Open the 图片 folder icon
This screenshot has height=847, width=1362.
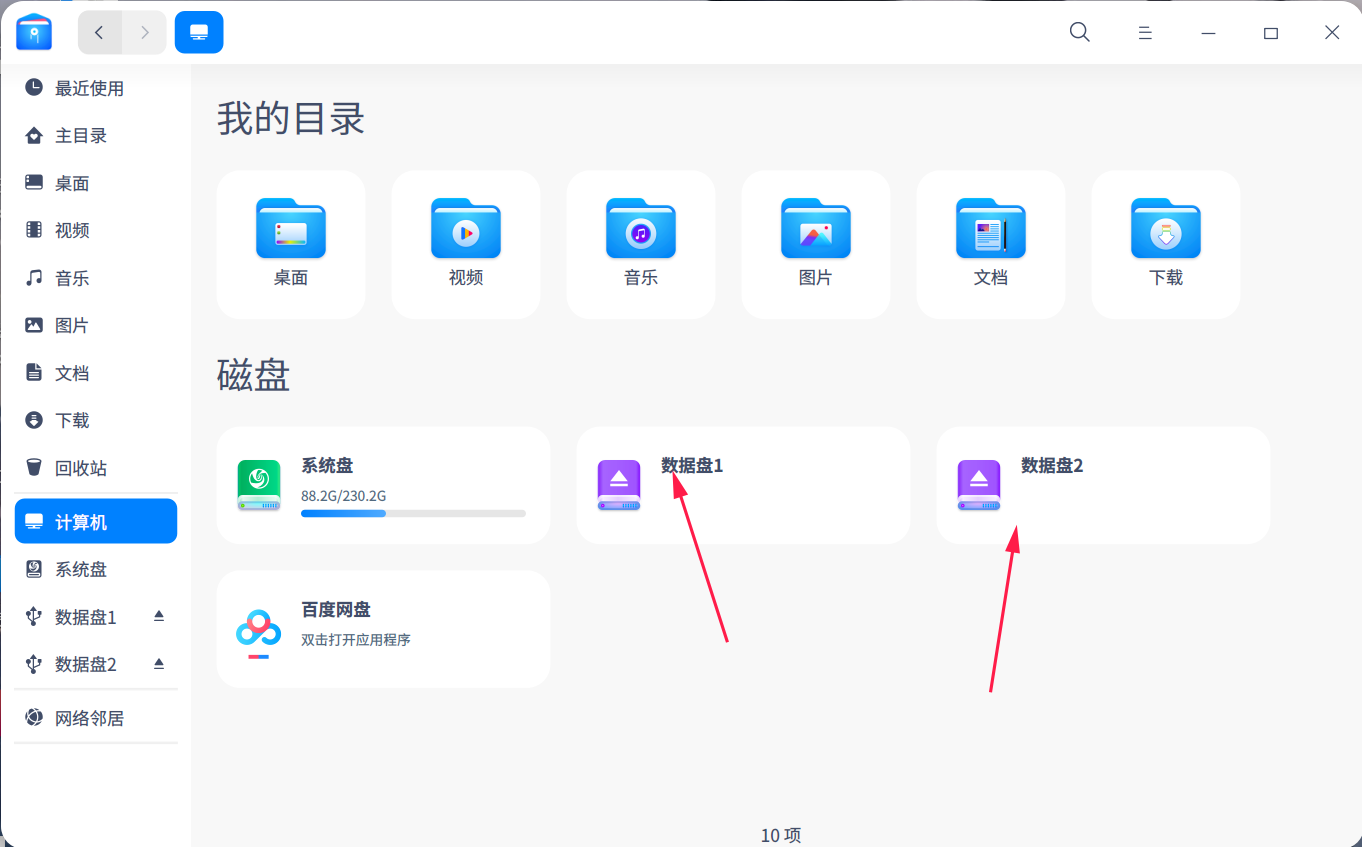(x=815, y=229)
